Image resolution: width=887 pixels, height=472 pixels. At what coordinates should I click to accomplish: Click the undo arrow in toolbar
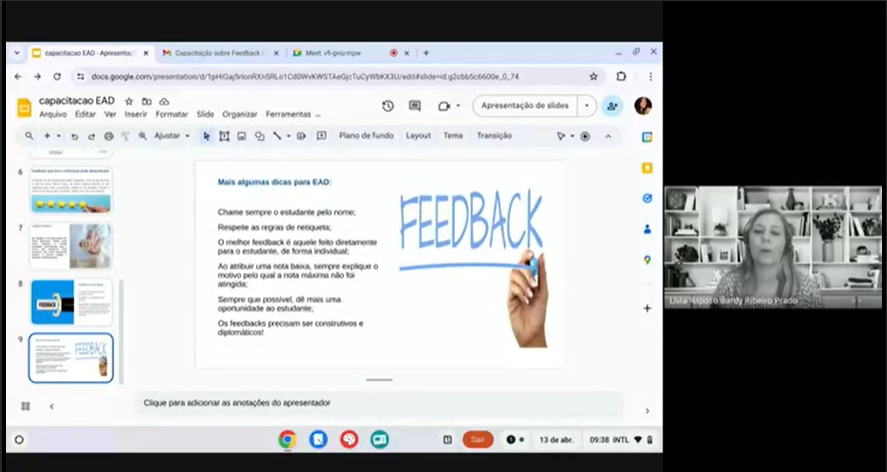click(x=74, y=136)
